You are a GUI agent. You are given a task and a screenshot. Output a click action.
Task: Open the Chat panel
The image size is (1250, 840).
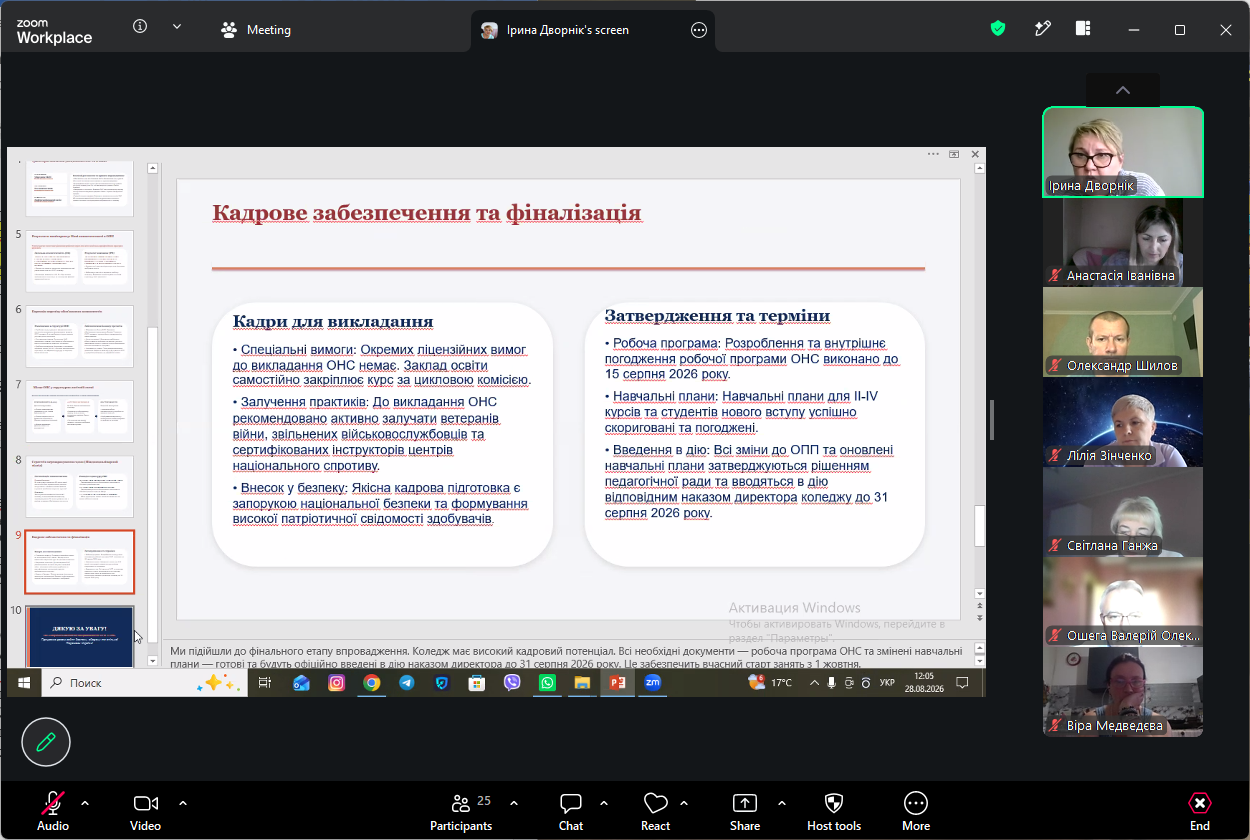[571, 811]
